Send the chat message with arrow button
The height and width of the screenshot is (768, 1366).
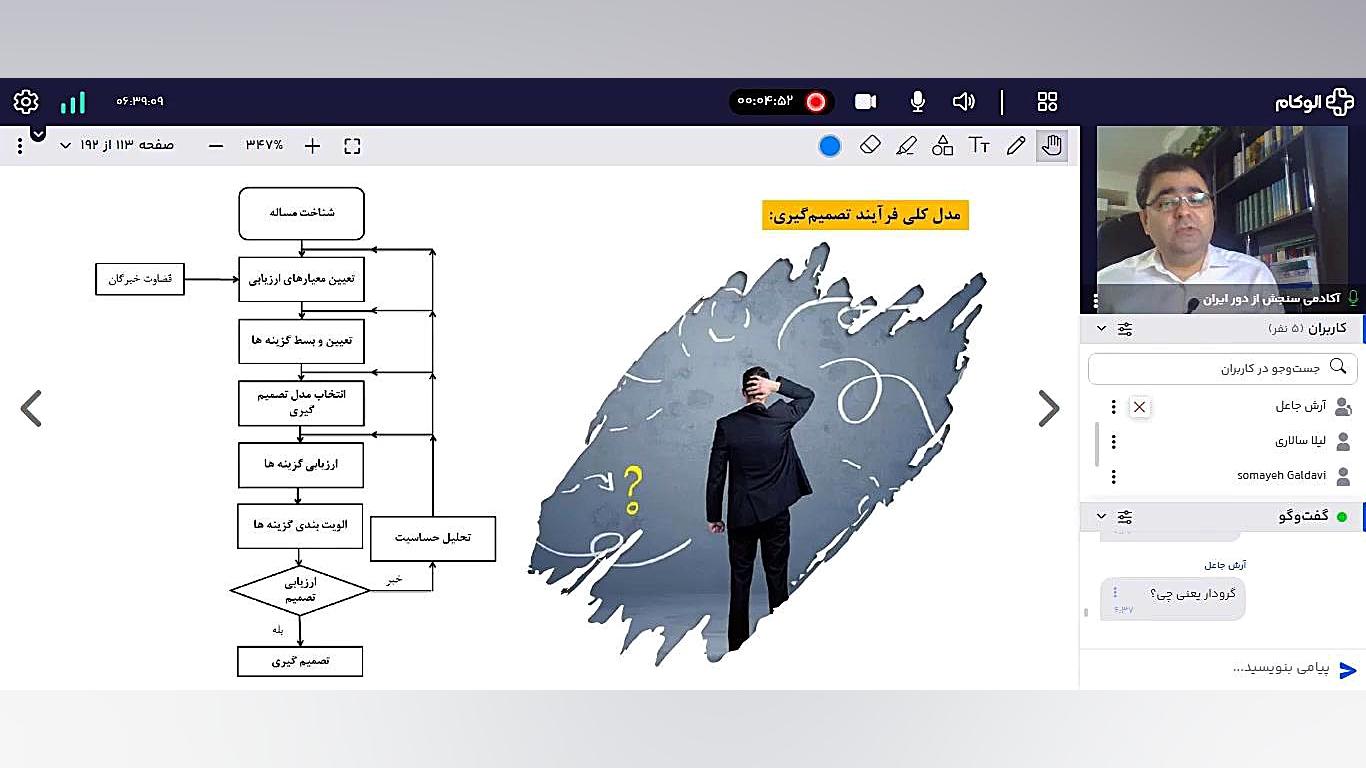pos(1348,670)
